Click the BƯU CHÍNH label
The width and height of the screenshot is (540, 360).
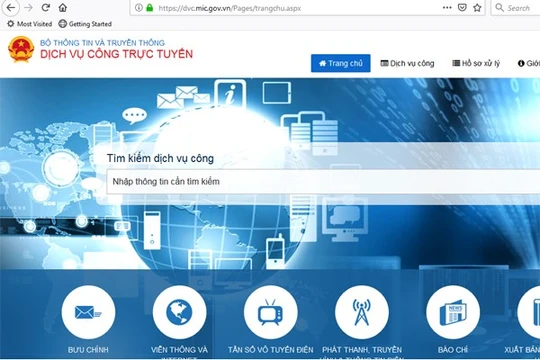[x=88, y=350]
